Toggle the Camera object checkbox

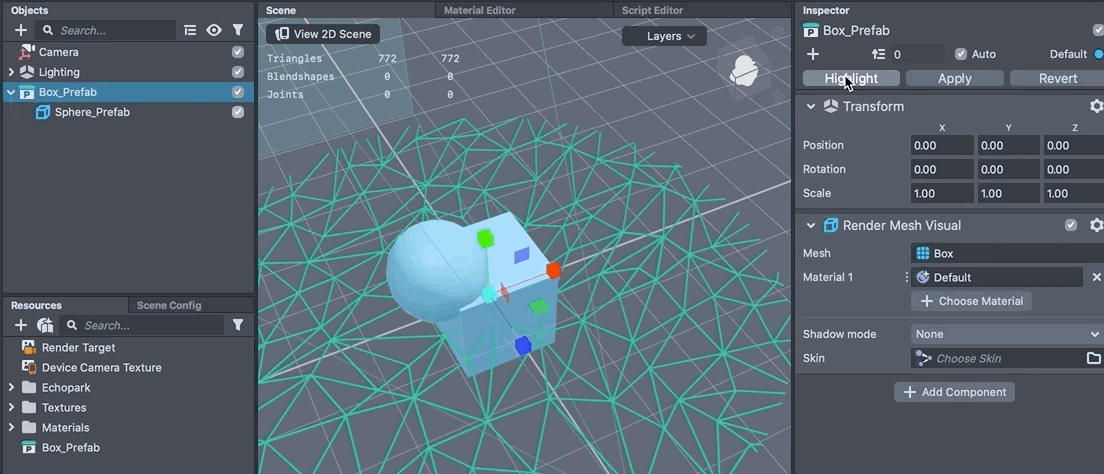tap(238, 52)
